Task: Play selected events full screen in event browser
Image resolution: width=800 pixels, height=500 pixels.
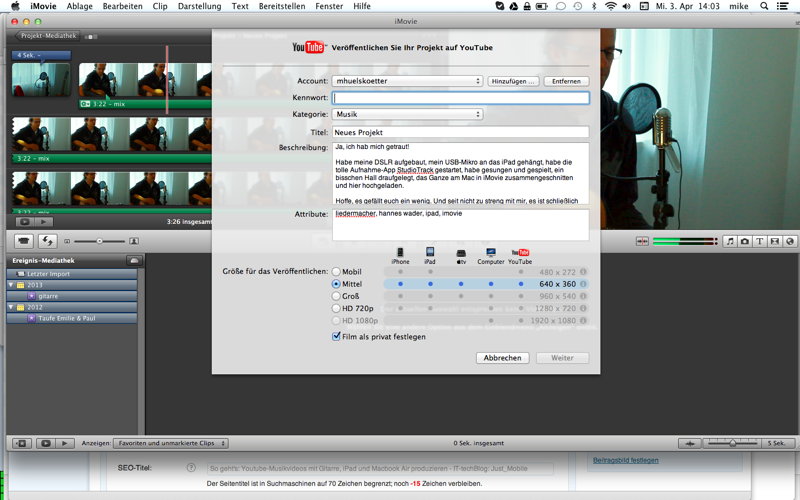Action: coord(45,443)
